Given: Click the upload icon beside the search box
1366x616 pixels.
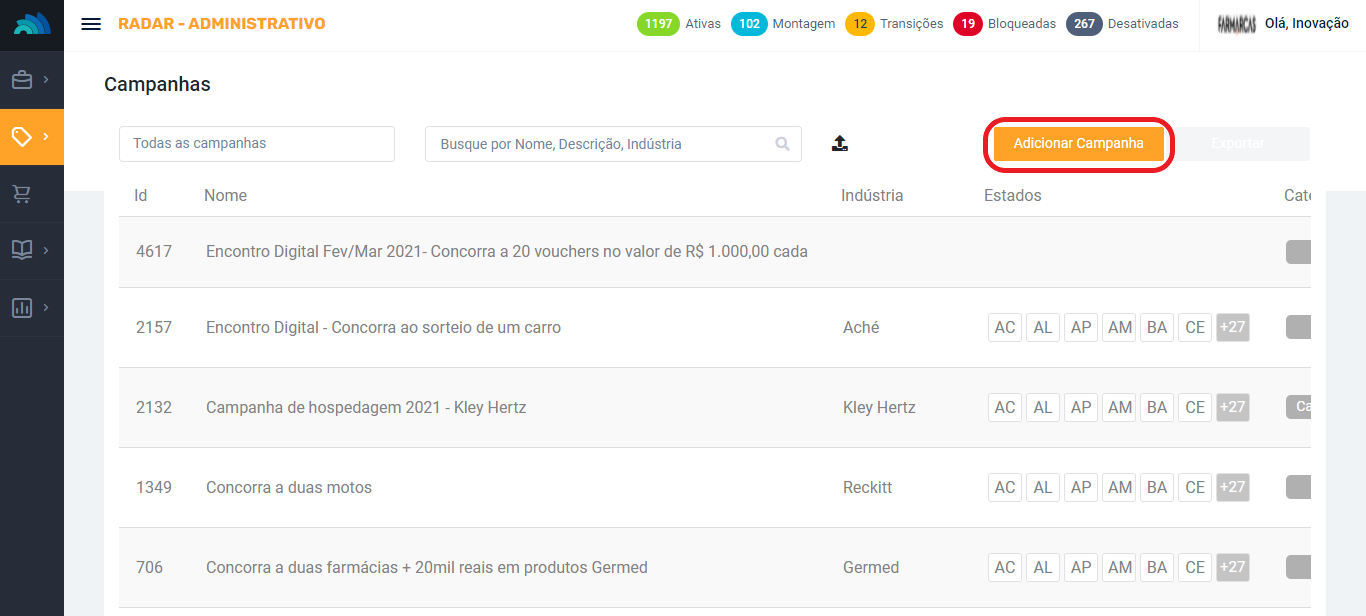Looking at the screenshot, I should (x=840, y=144).
